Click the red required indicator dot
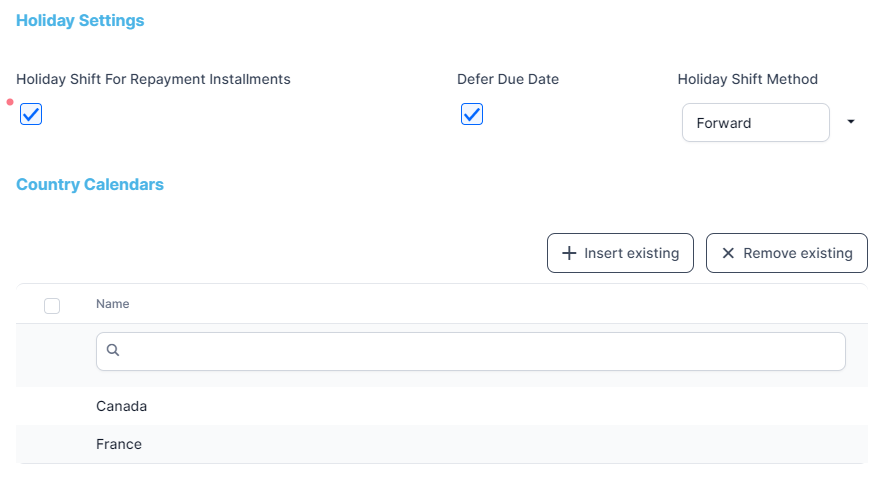Viewport: 882px width, 478px height. [x=10, y=102]
